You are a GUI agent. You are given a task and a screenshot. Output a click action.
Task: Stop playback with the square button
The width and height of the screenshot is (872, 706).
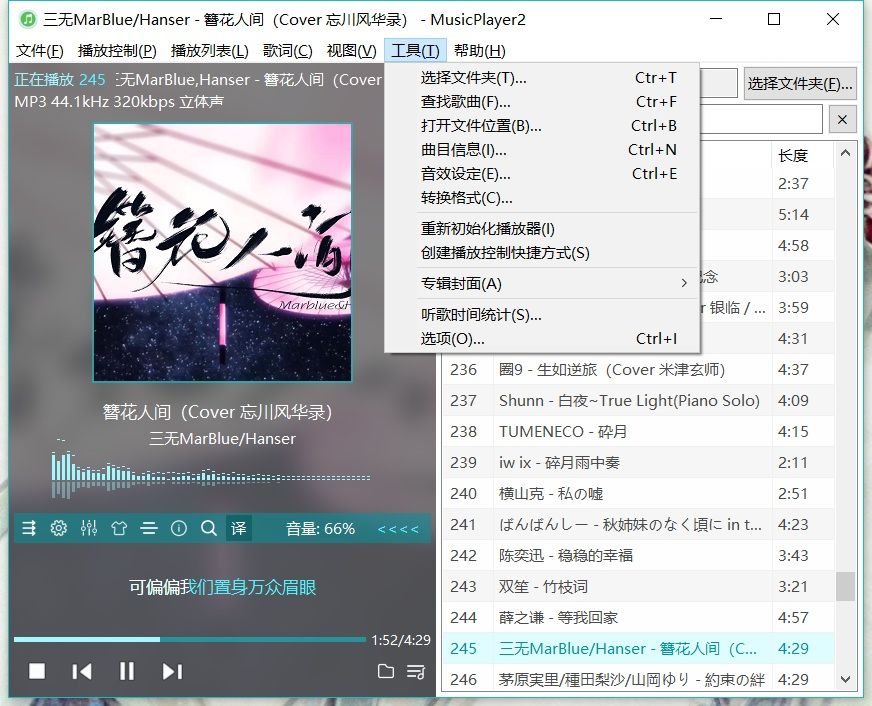click(37, 671)
